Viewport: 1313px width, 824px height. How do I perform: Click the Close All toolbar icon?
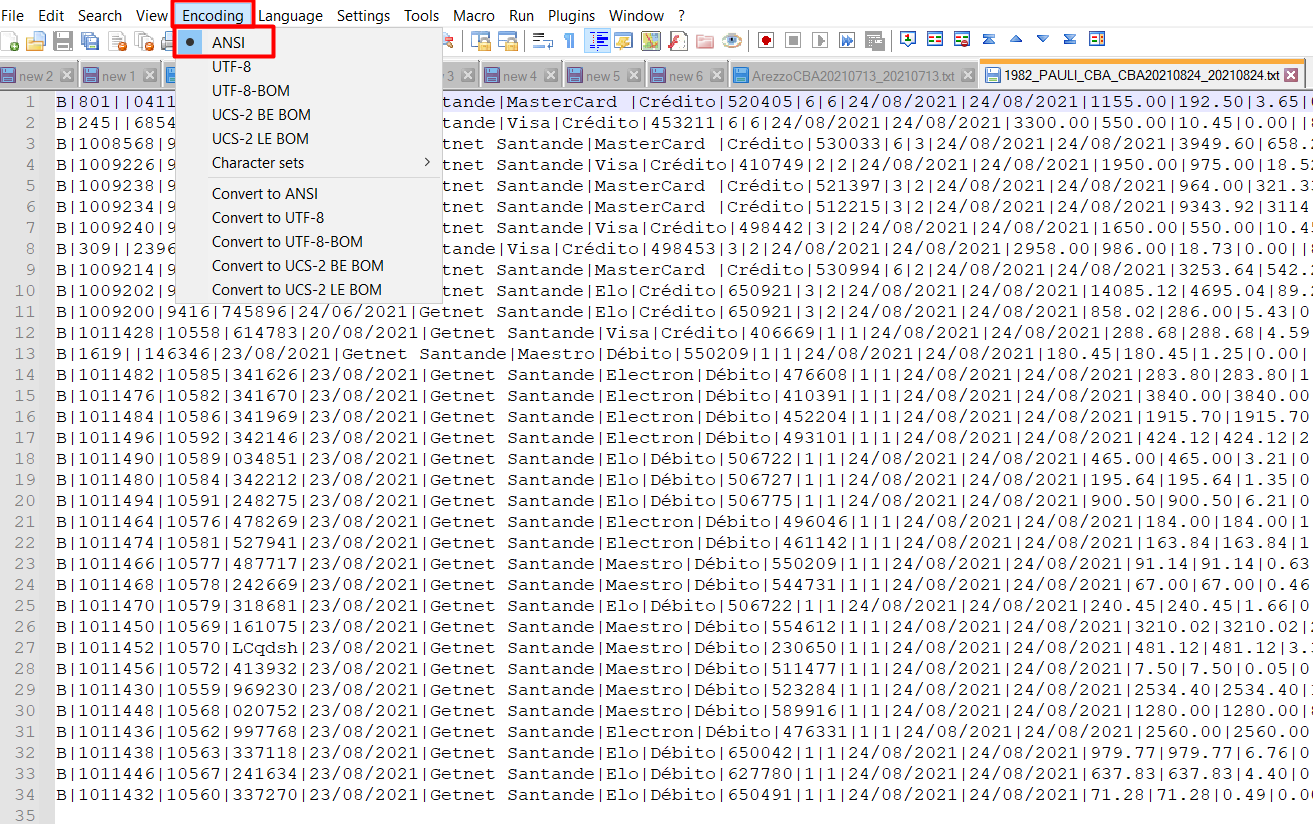(144, 41)
